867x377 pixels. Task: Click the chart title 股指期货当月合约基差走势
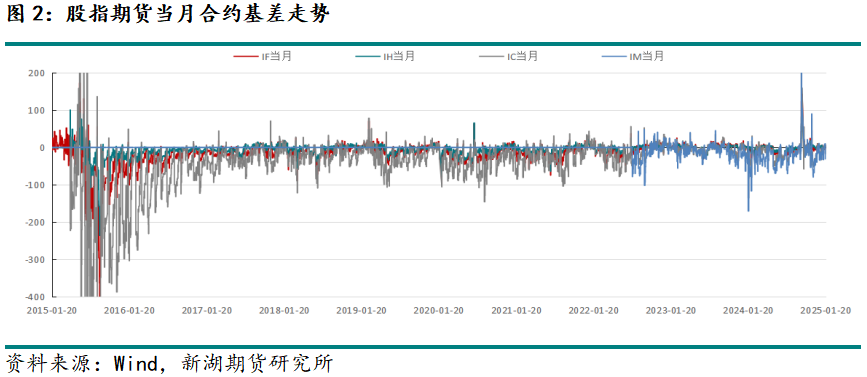[x=198, y=15]
